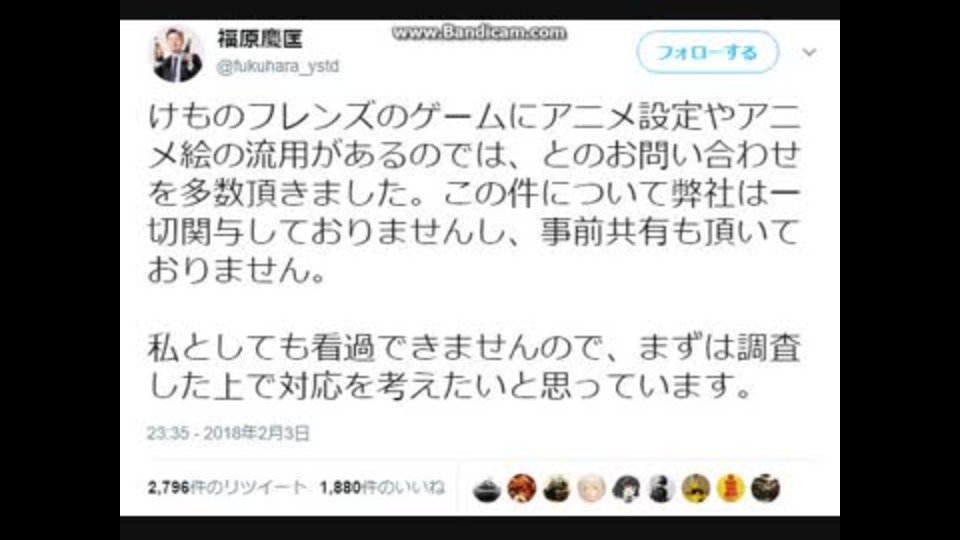Open the @fukuhara_ystd handle link
The width and height of the screenshot is (960, 540).
coord(277,66)
